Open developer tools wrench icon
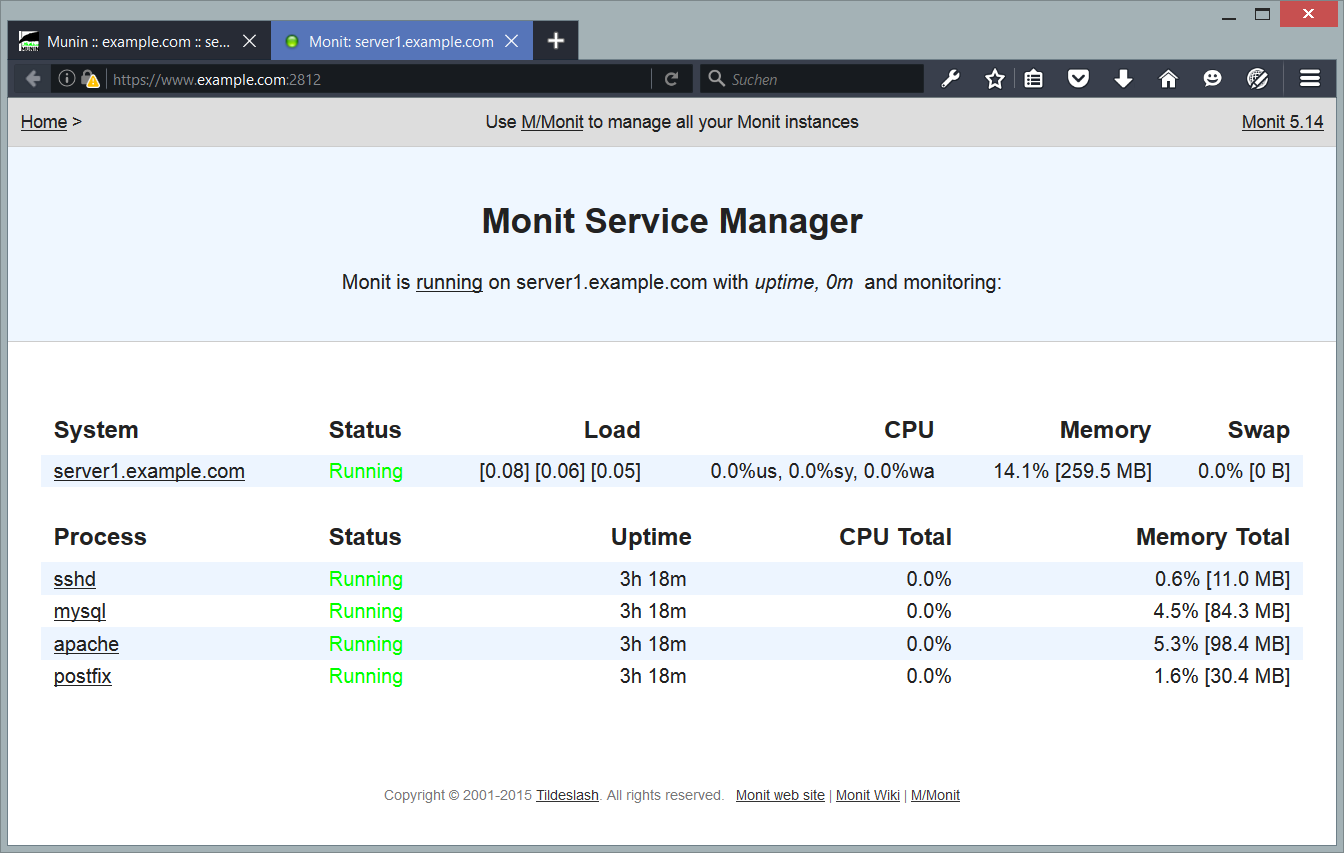The width and height of the screenshot is (1344, 853). [951, 79]
